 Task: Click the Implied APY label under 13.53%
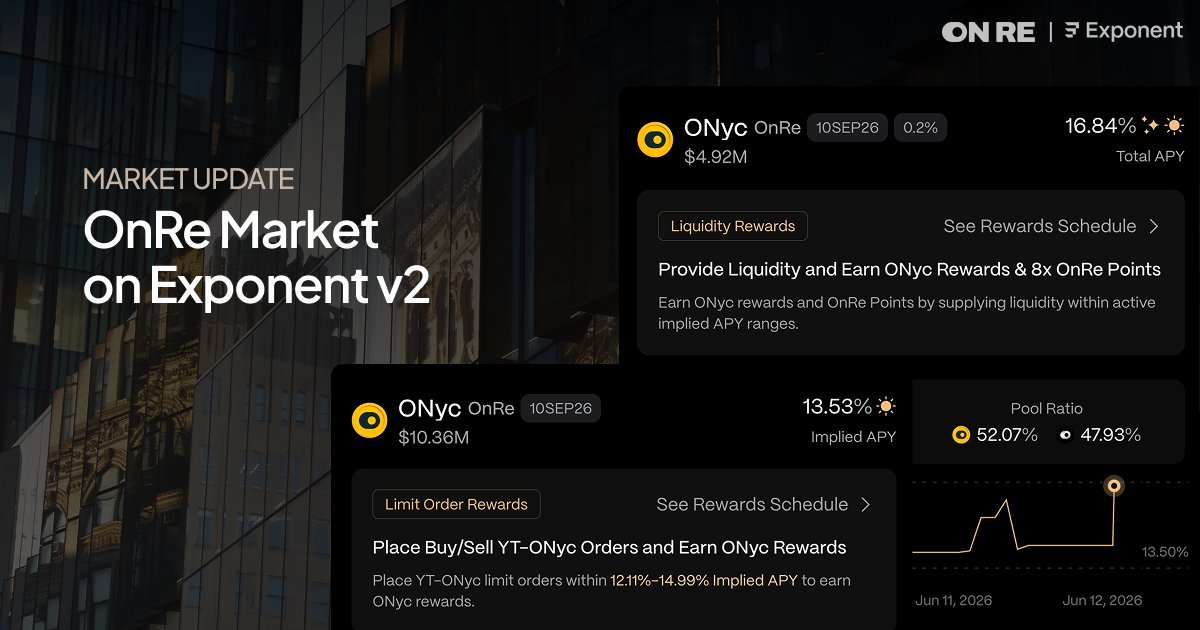click(x=853, y=437)
